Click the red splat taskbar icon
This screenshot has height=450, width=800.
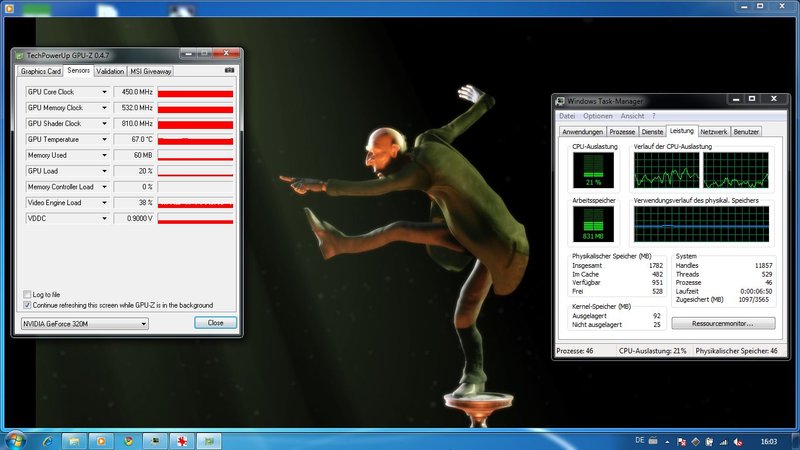click(182, 441)
